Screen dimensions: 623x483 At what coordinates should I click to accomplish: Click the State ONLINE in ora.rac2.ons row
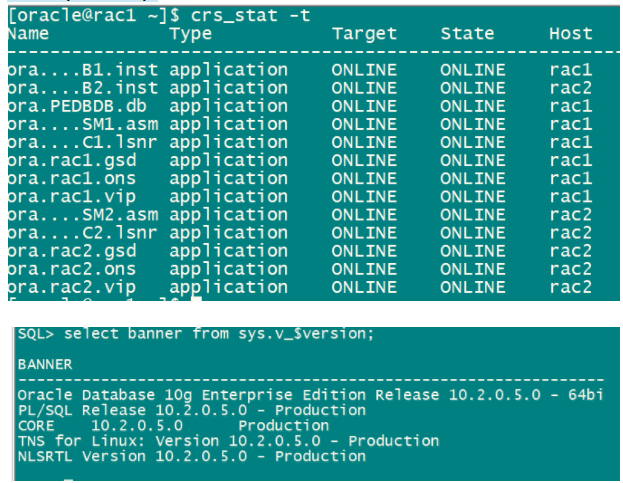(x=473, y=269)
